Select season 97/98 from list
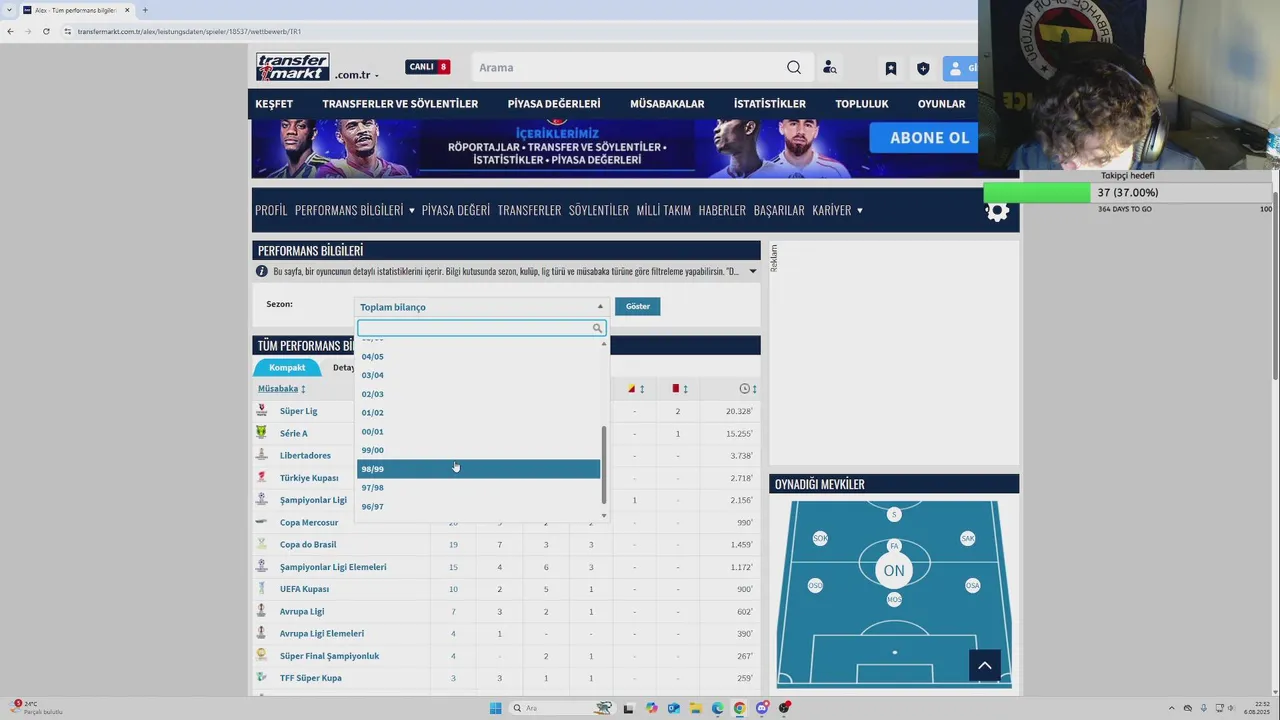 [478, 488]
